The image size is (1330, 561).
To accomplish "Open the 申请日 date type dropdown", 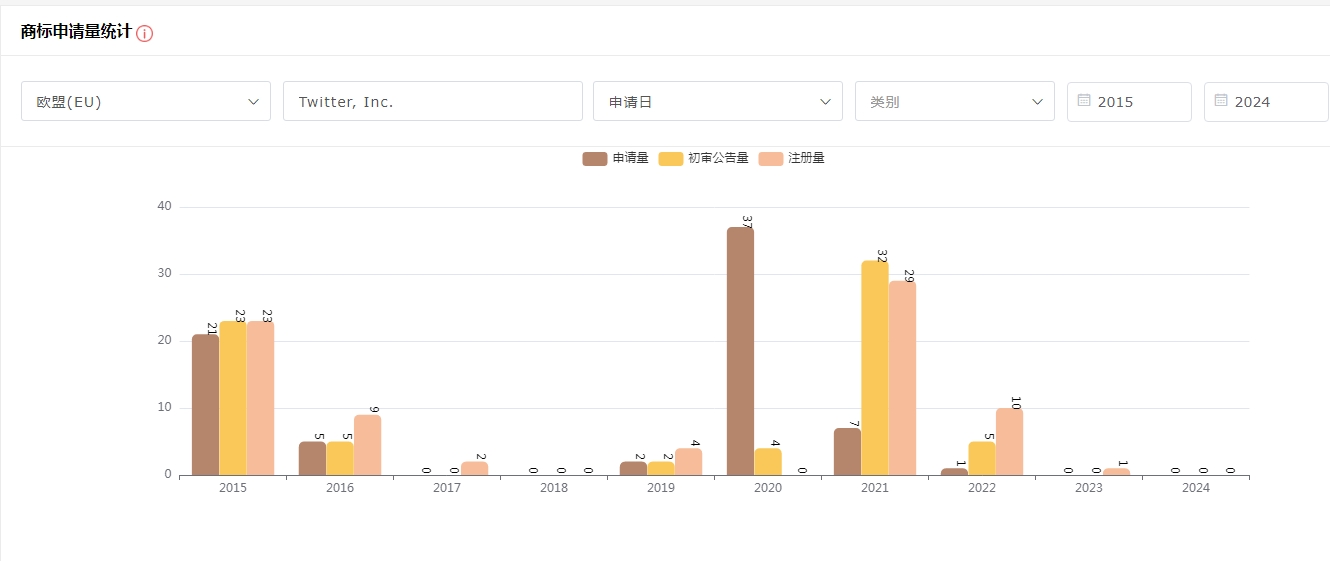I will (x=718, y=101).
